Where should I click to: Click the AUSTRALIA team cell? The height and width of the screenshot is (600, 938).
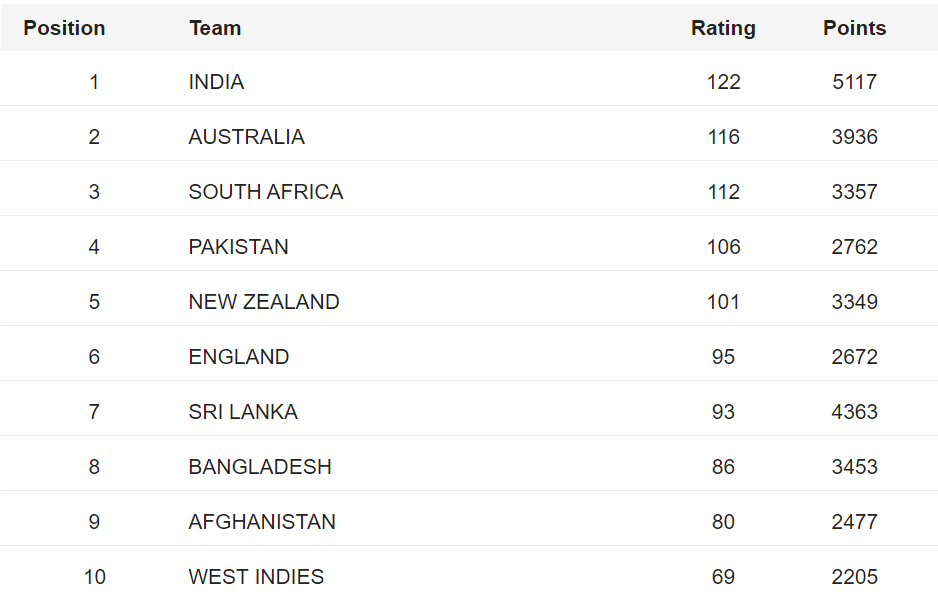pyautogui.click(x=246, y=137)
